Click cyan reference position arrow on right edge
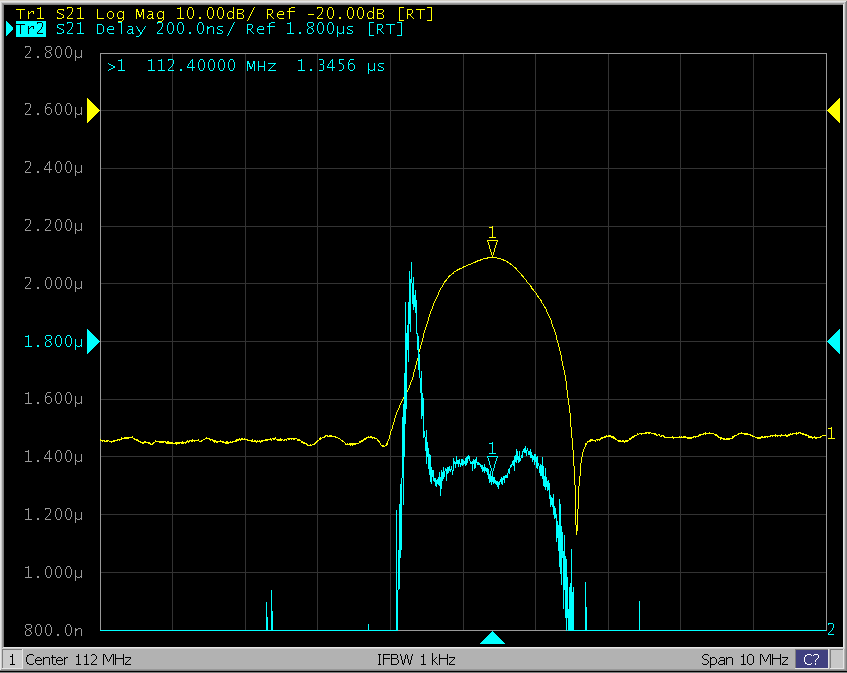Image resolution: width=847 pixels, height=673 pixels. (x=833, y=343)
